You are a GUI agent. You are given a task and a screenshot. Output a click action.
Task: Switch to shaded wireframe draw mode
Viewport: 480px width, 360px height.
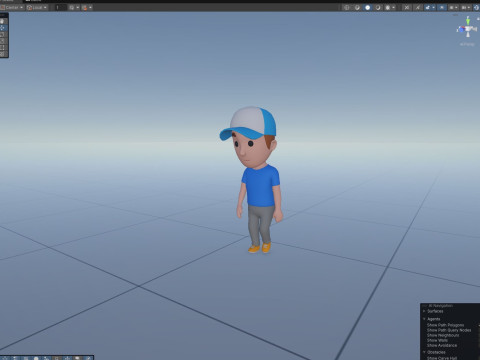[x=357, y=7]
